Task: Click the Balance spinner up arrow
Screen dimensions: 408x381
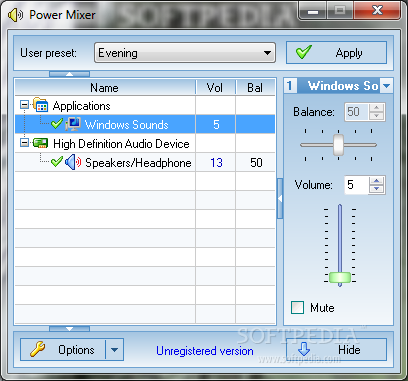Action: (377, 108)
